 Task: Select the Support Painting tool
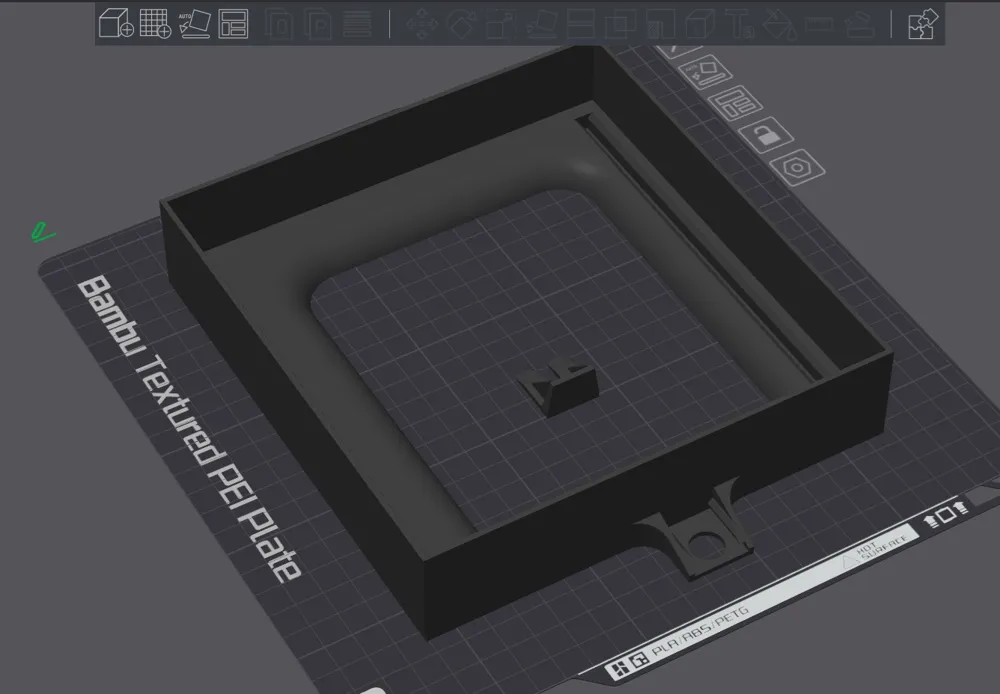pyautogui.click(x=660, y=24)
